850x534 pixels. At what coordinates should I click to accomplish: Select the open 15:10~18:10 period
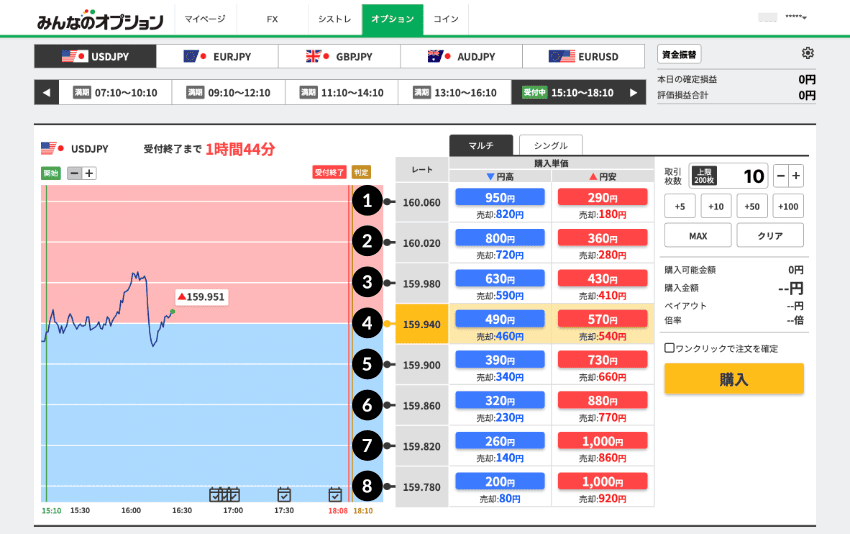coord(567,93)
